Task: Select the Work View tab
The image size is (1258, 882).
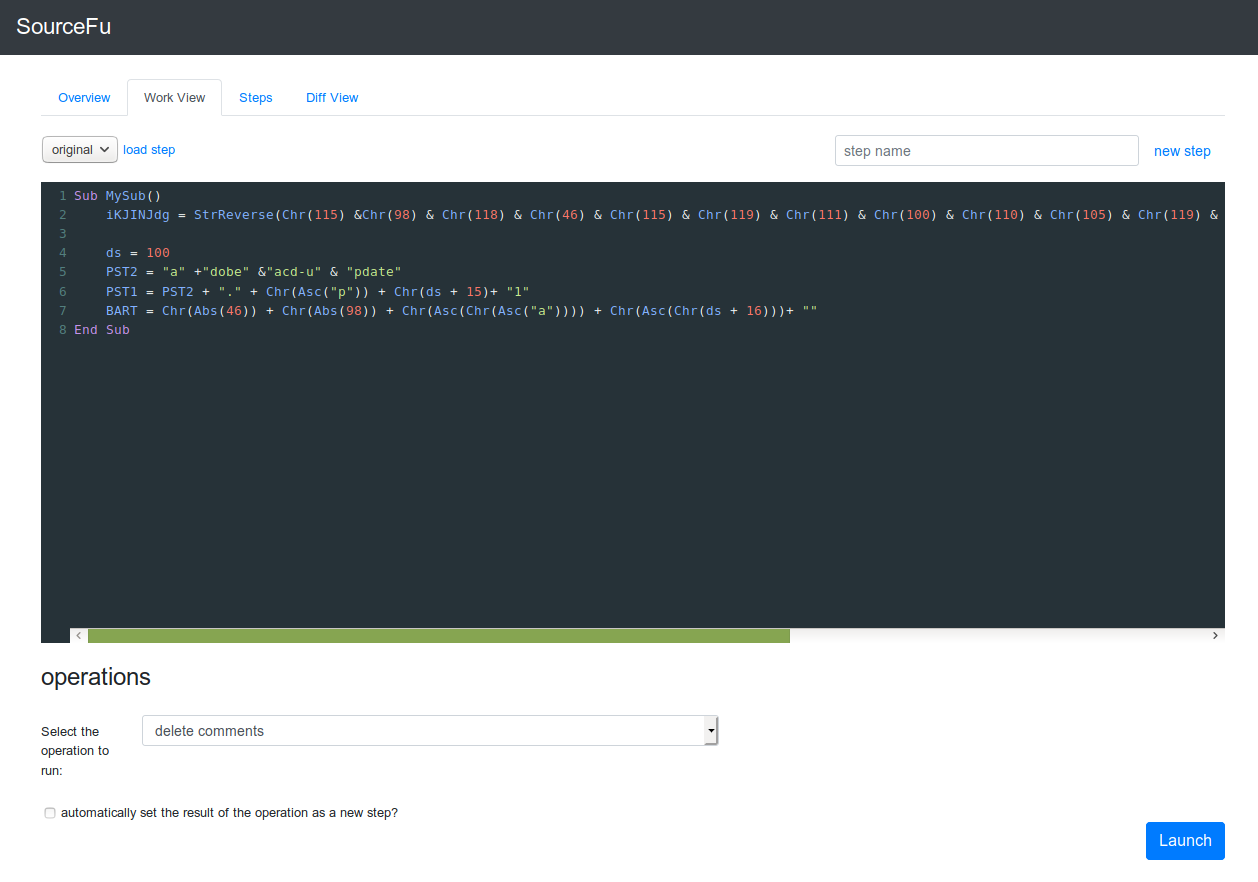Action: click(x=174, y=97)
